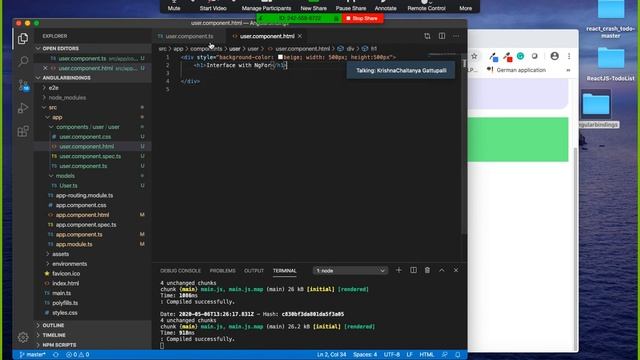Click the feedback icon in status bar
This screenshot has height=360, width=640.
(444, 355)
